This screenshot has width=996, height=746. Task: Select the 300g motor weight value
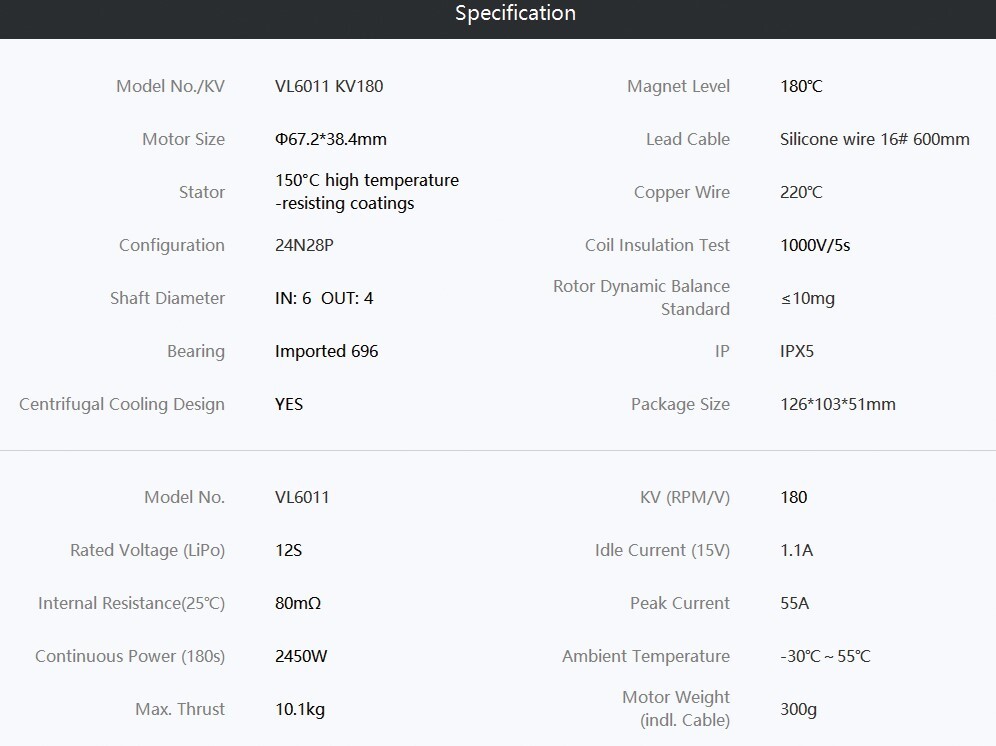[x=798, y=710]
